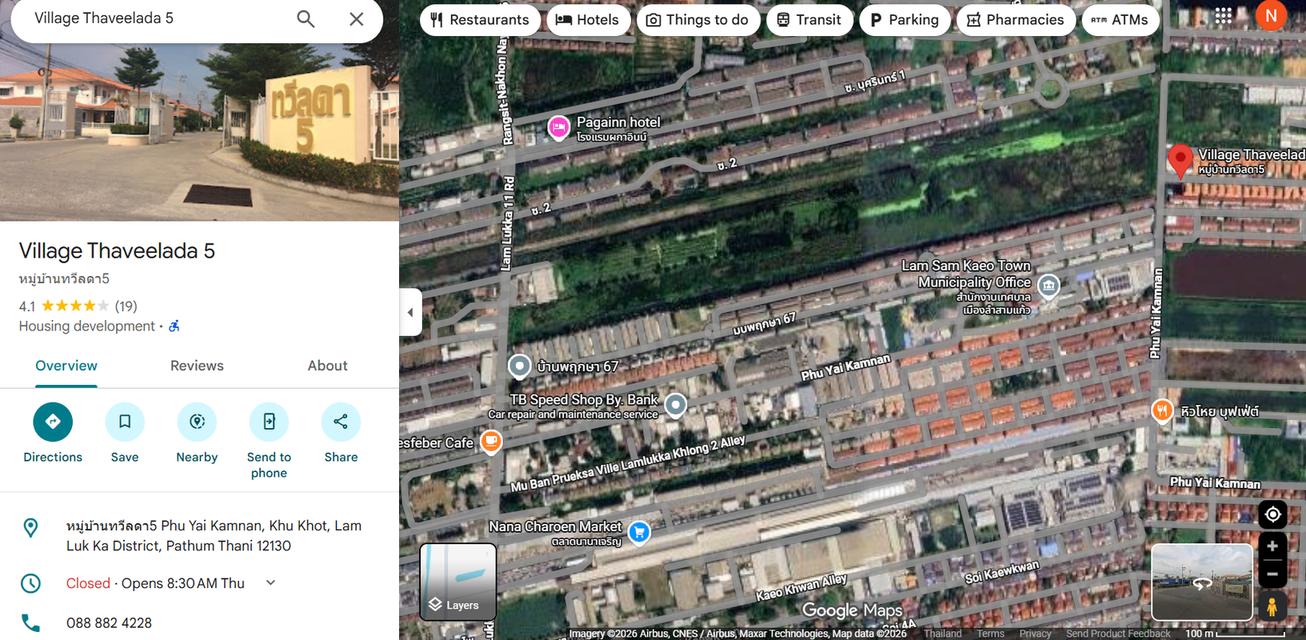Click the Send to phone icon
This screenshot has width=1306, height=640.
[x=269, y=422]
